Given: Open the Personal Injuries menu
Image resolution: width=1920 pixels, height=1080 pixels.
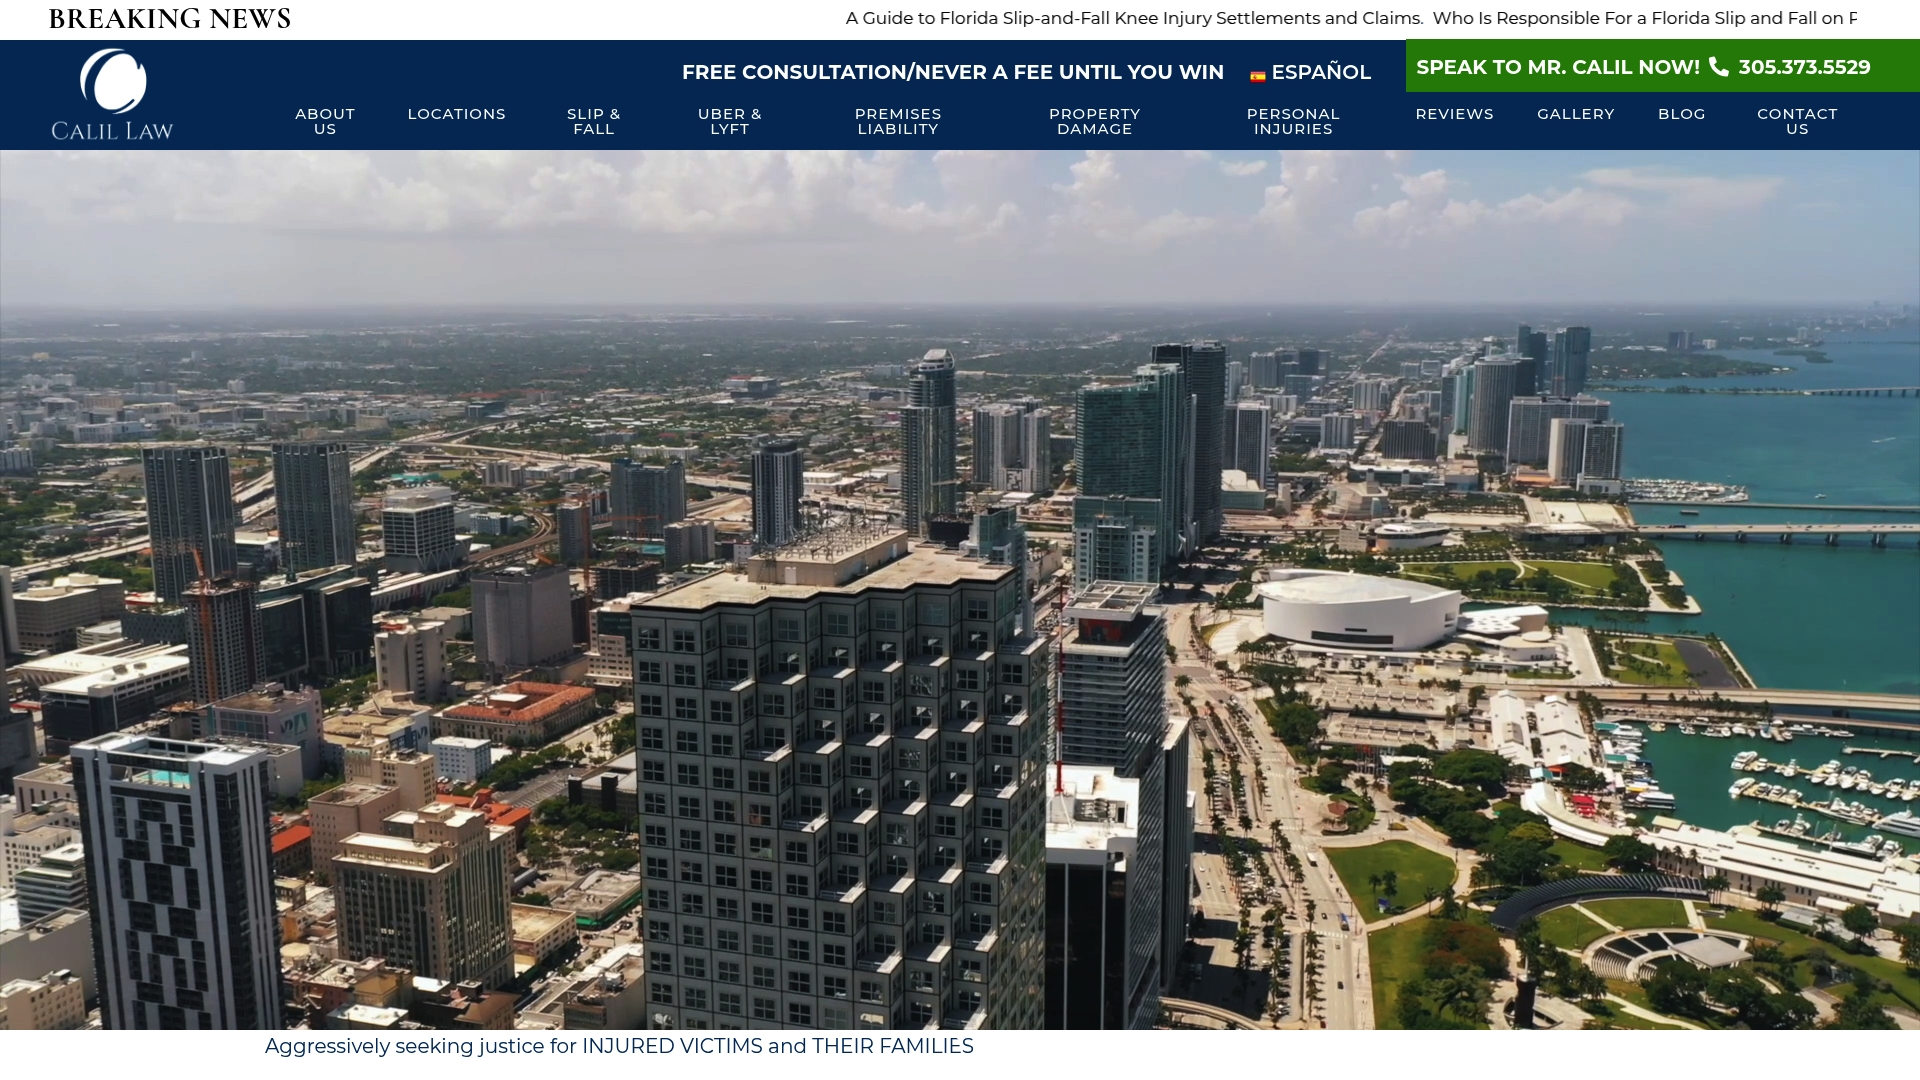Looking at the screenshot, I should [1293, 121].
